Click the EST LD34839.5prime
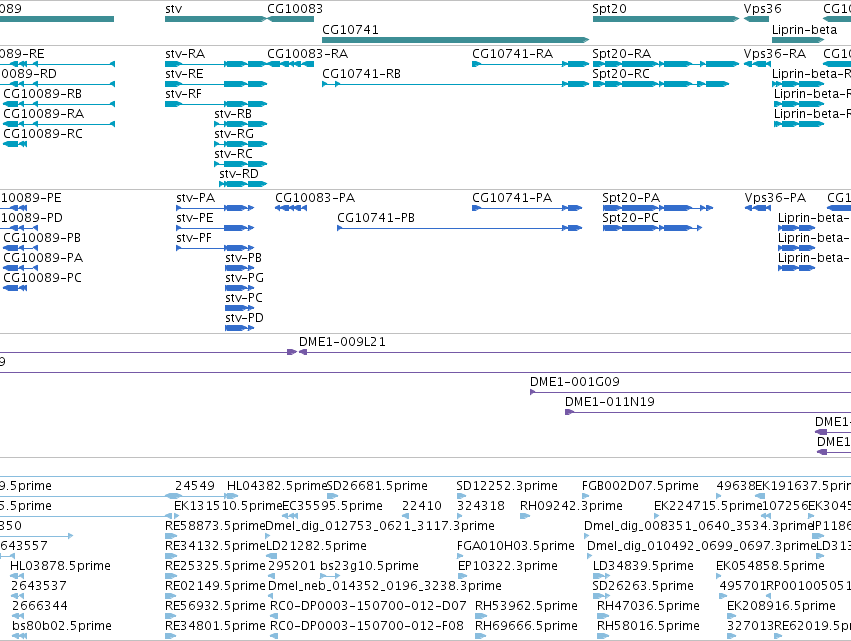Viewport: 851px width, 641px height. pos(643,566)
